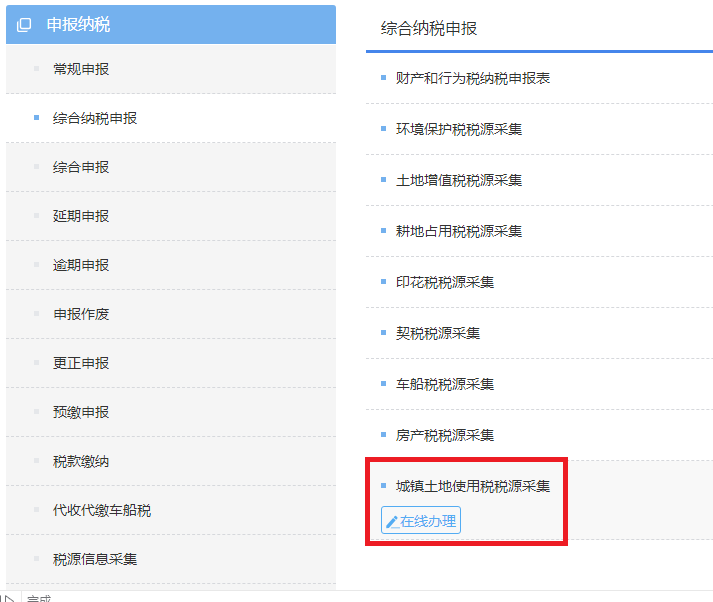Click the pencil icon in 在线办理
Screen dimensions: 713x602
click(392, 522)
